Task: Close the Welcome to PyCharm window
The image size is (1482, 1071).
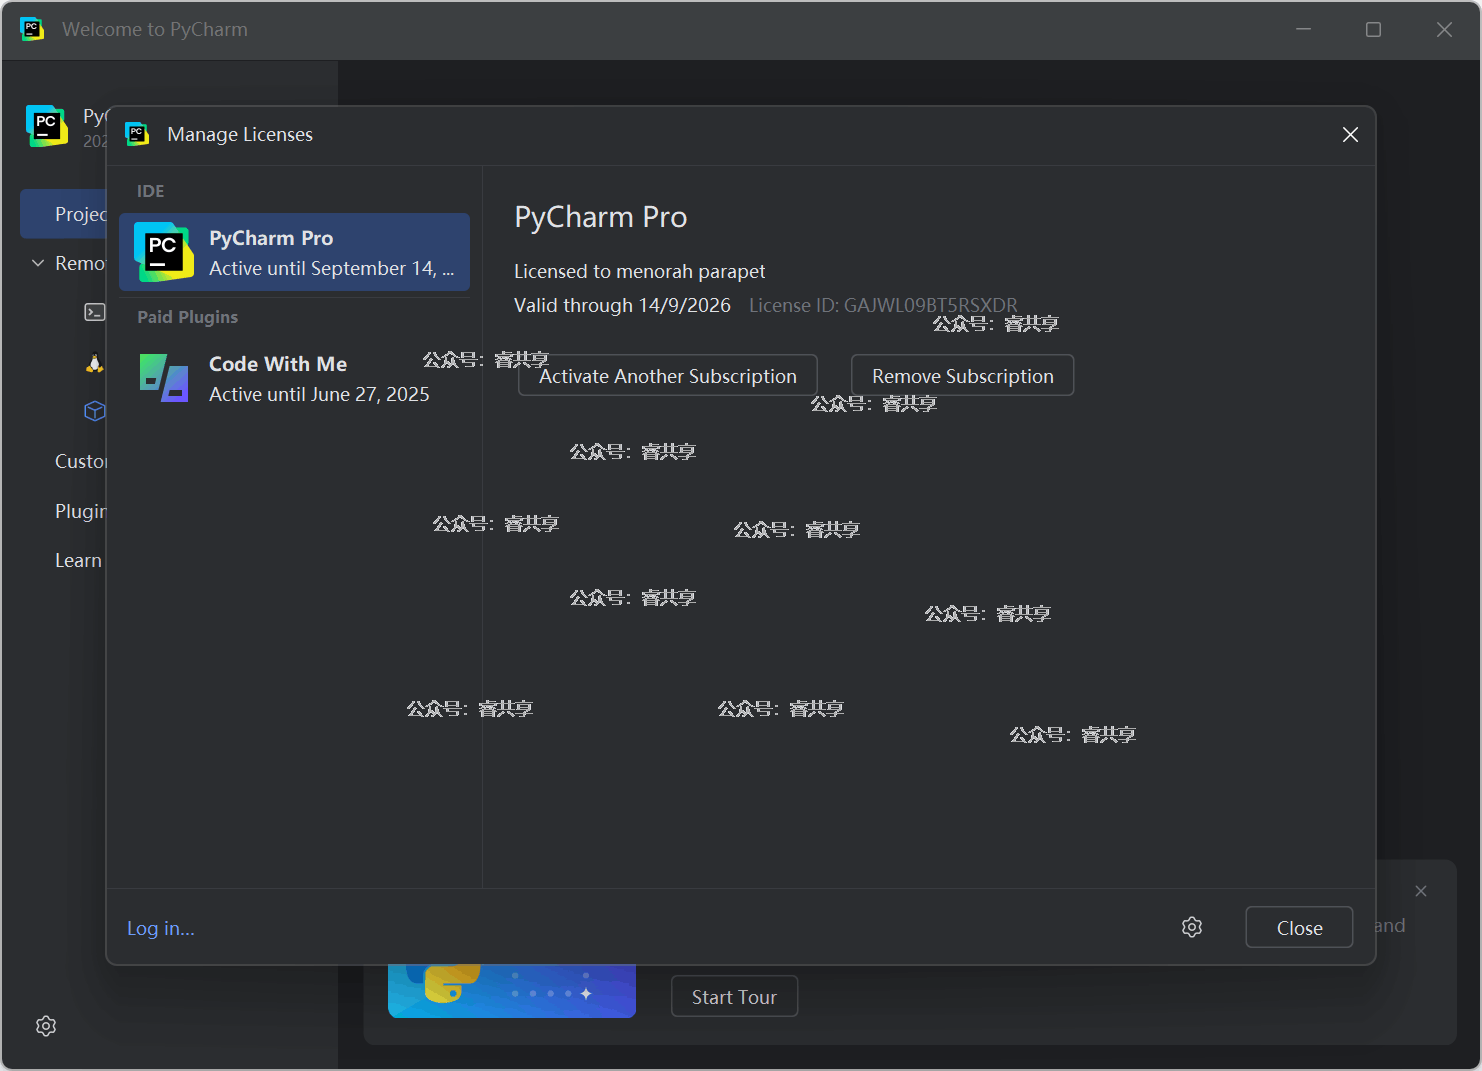Action: 1444,29
